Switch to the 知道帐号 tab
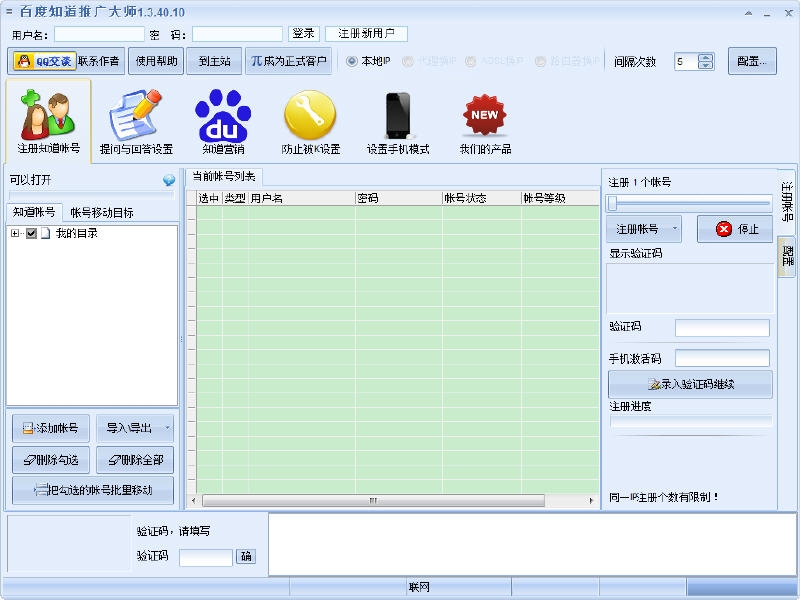Screen dimensions: 800x600 click(x=34, y=212)
